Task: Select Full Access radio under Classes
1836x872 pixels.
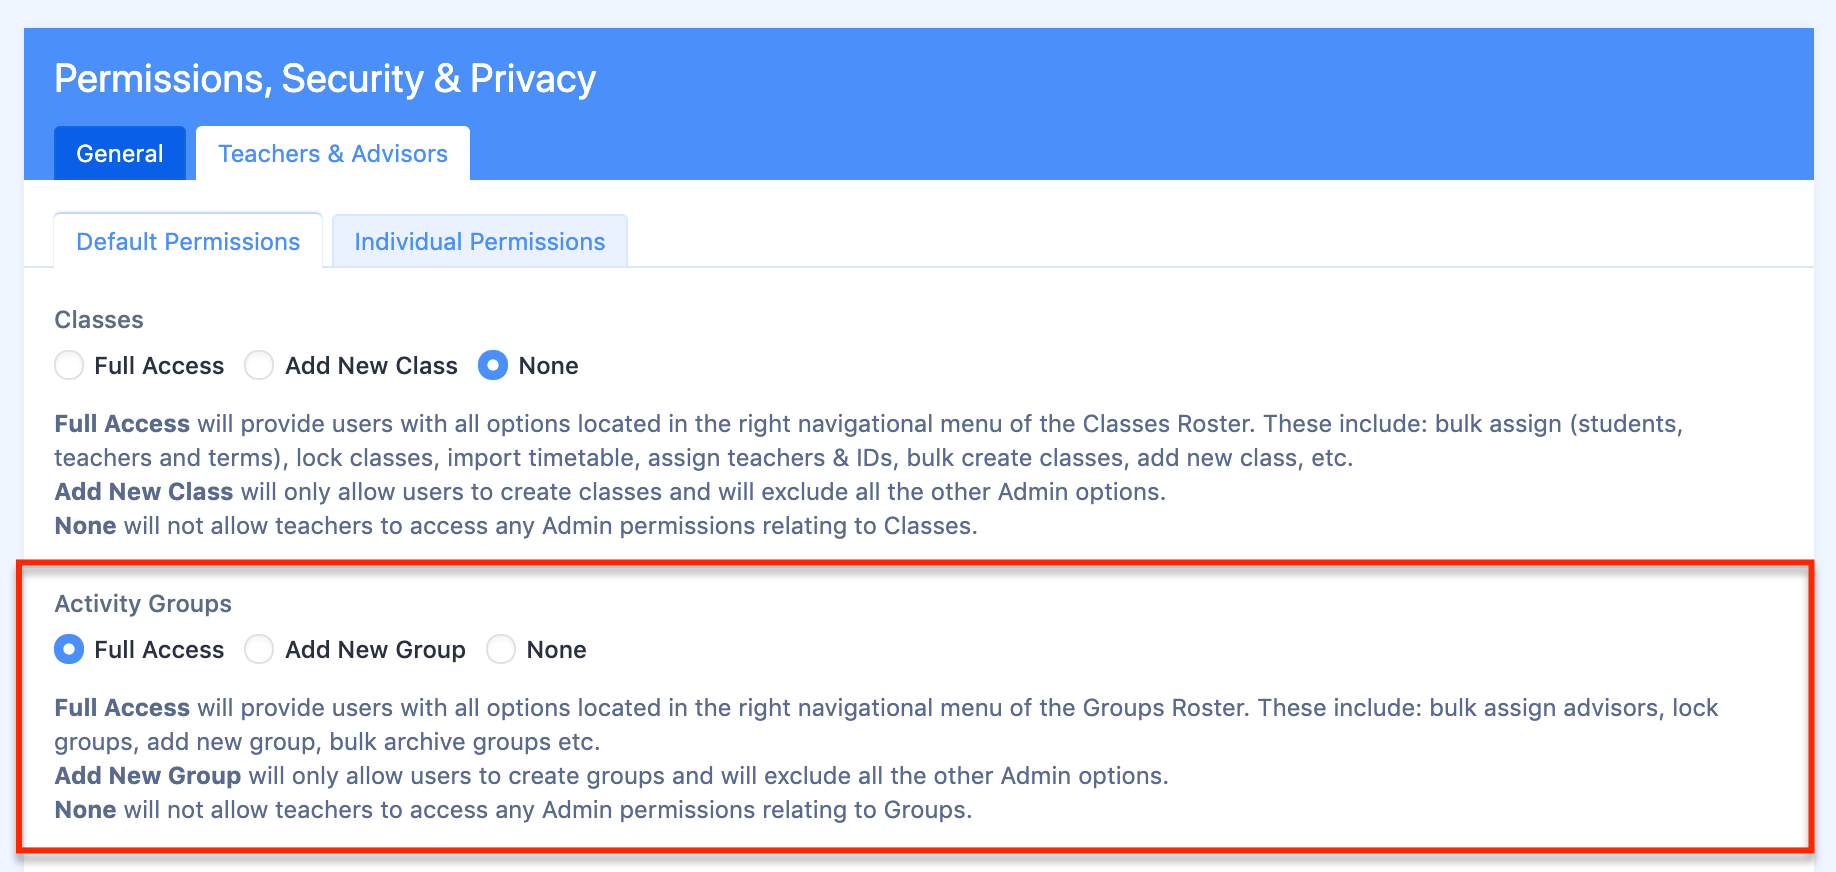Action: [69, 366]
